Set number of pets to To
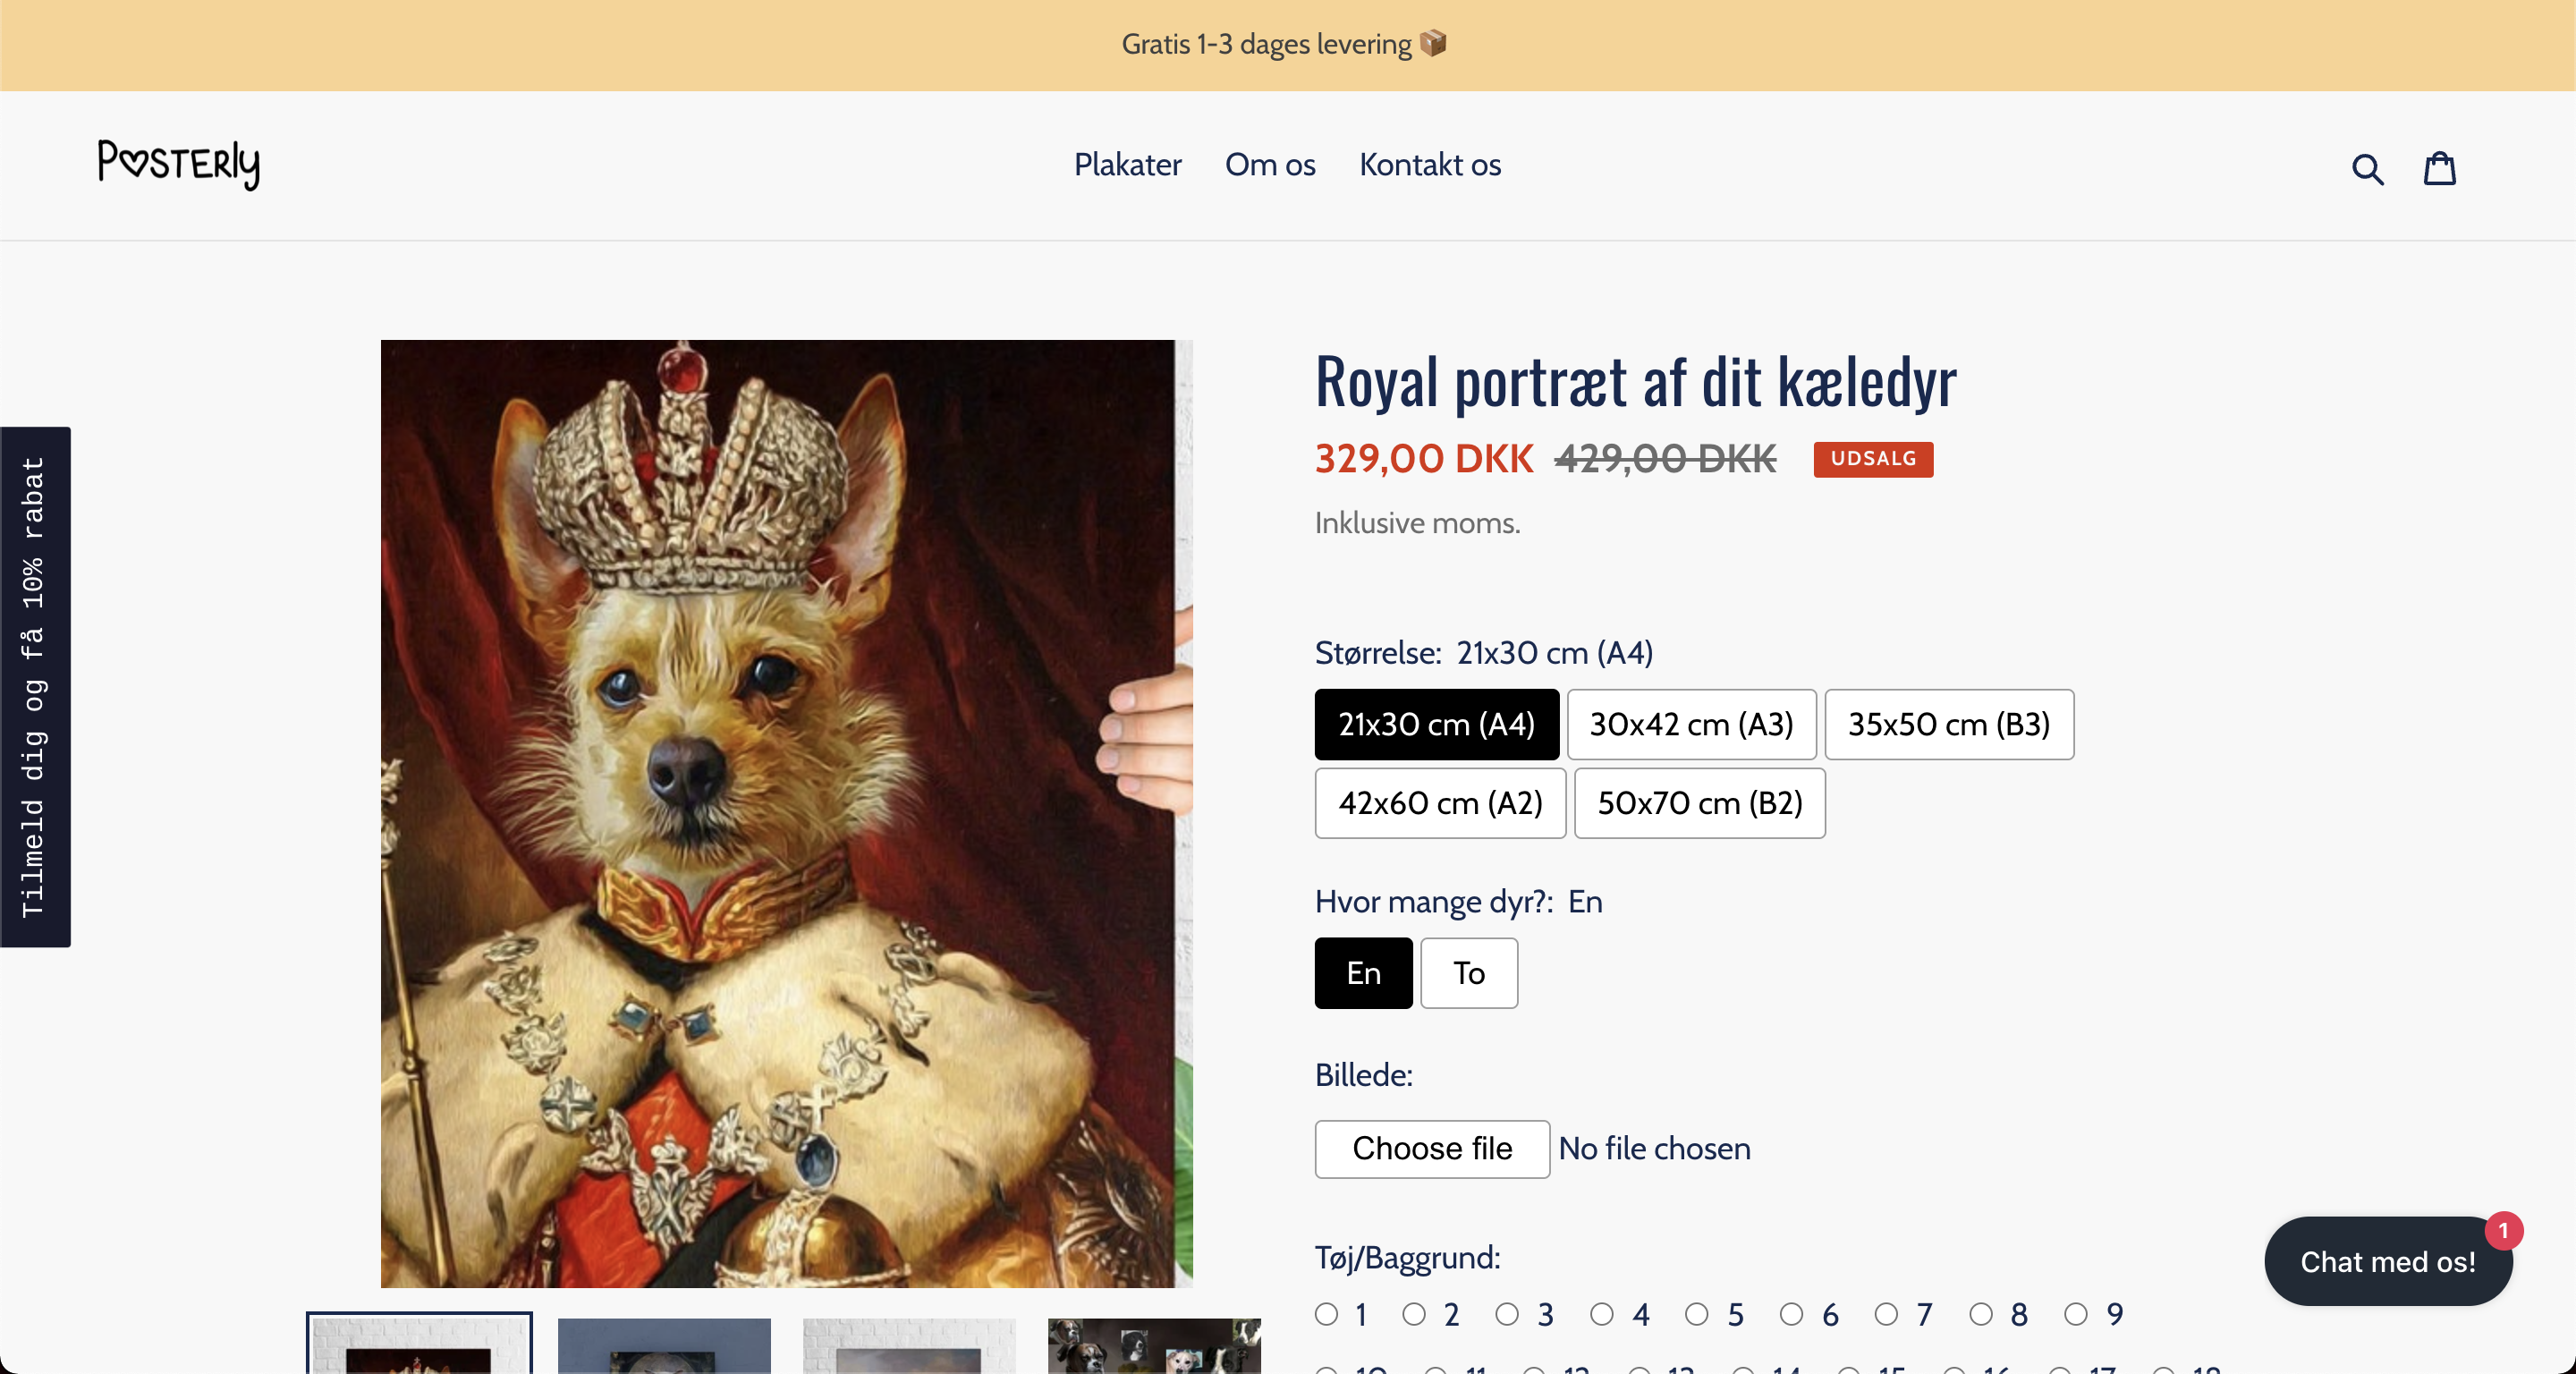Screen dimensions: 2576x1374 (1468, 973)
